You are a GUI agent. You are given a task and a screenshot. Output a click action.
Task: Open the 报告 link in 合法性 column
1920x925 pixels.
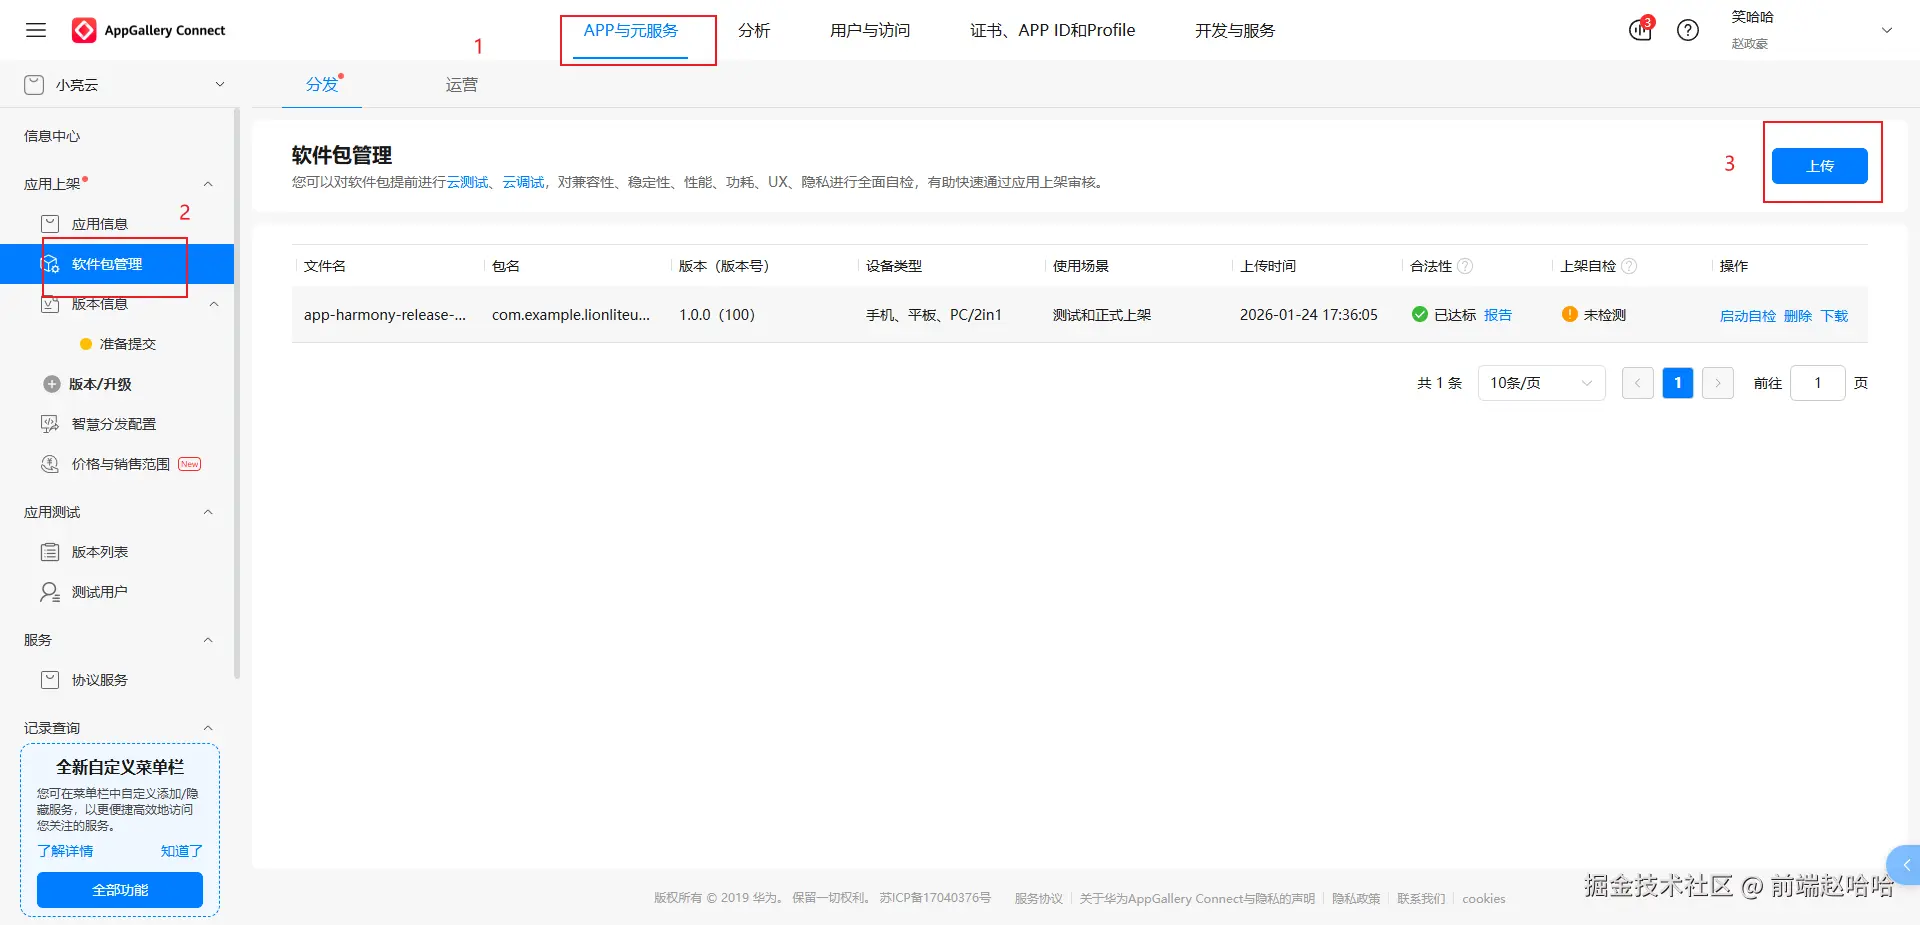pos(1498,315)
